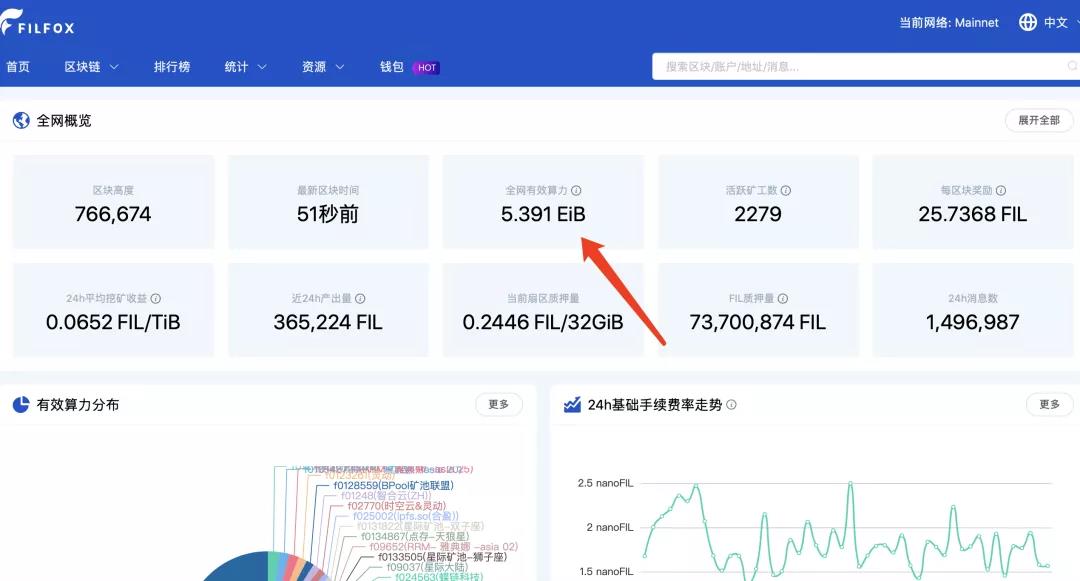Screen dimensions: 1080x581
Task: Click 更多 next to 有效算力分布
Action: coord(497,405)
